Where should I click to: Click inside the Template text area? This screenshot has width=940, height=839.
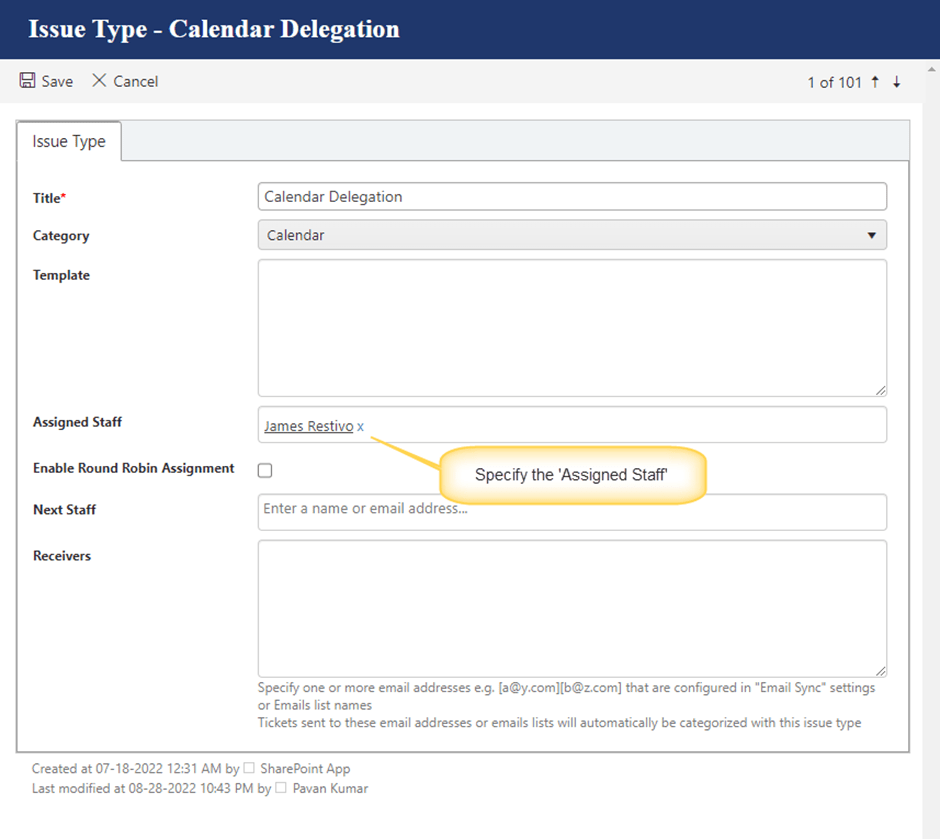pyautogui.click(x=571, y=328)
